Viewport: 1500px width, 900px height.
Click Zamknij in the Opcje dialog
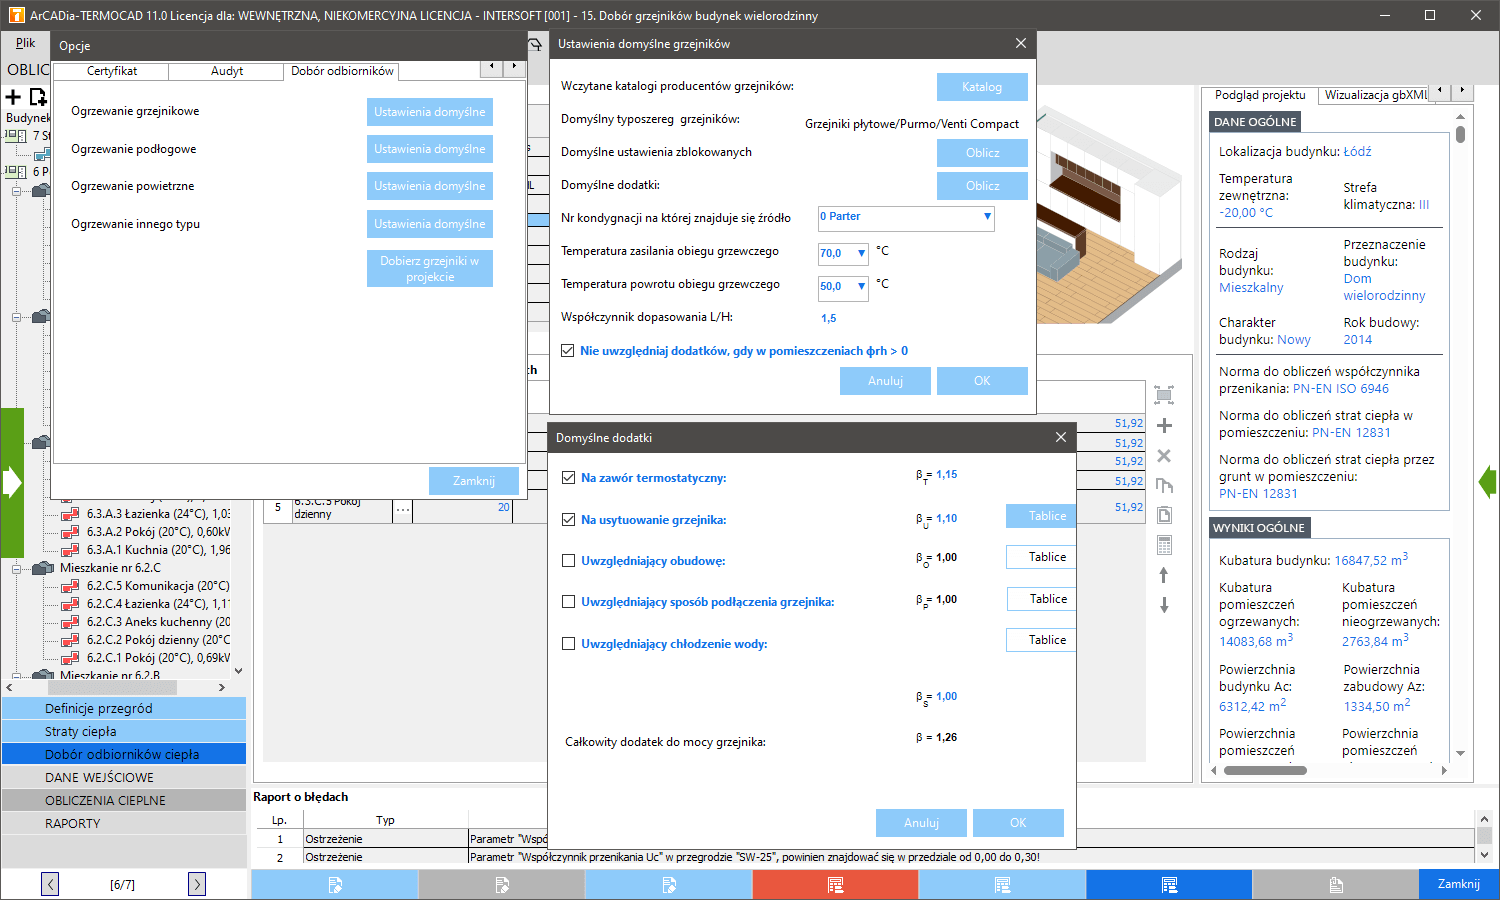474,481
